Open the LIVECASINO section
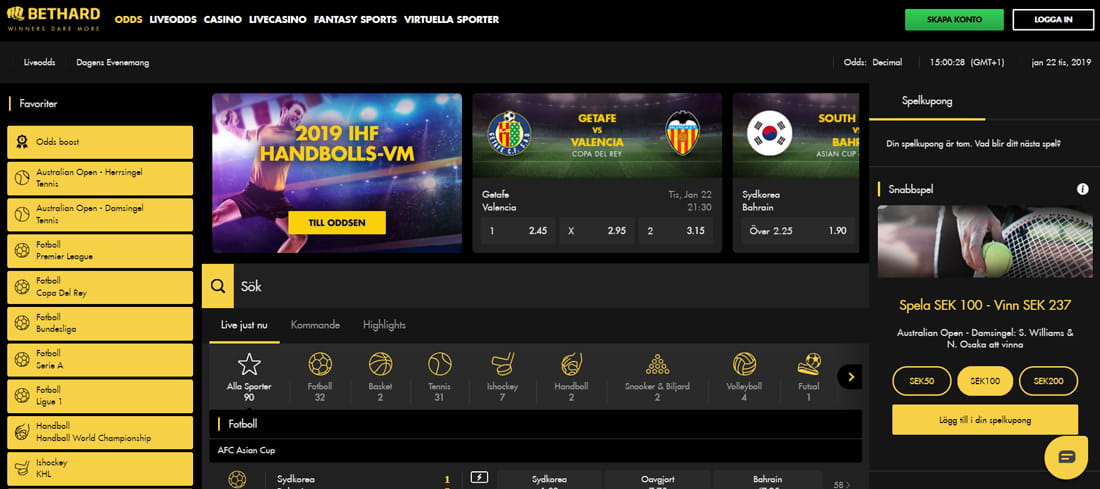 click(278, 20)
